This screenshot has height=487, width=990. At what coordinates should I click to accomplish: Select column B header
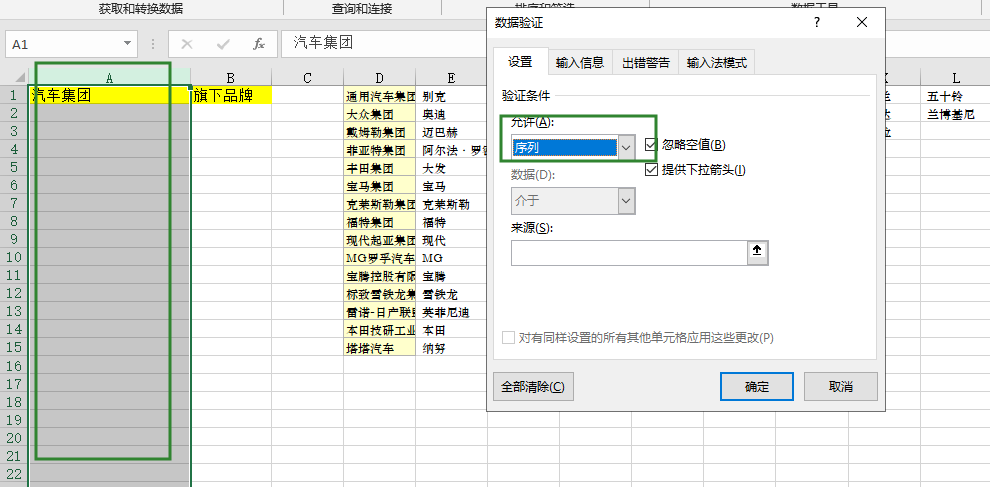[x=230, y=78]
